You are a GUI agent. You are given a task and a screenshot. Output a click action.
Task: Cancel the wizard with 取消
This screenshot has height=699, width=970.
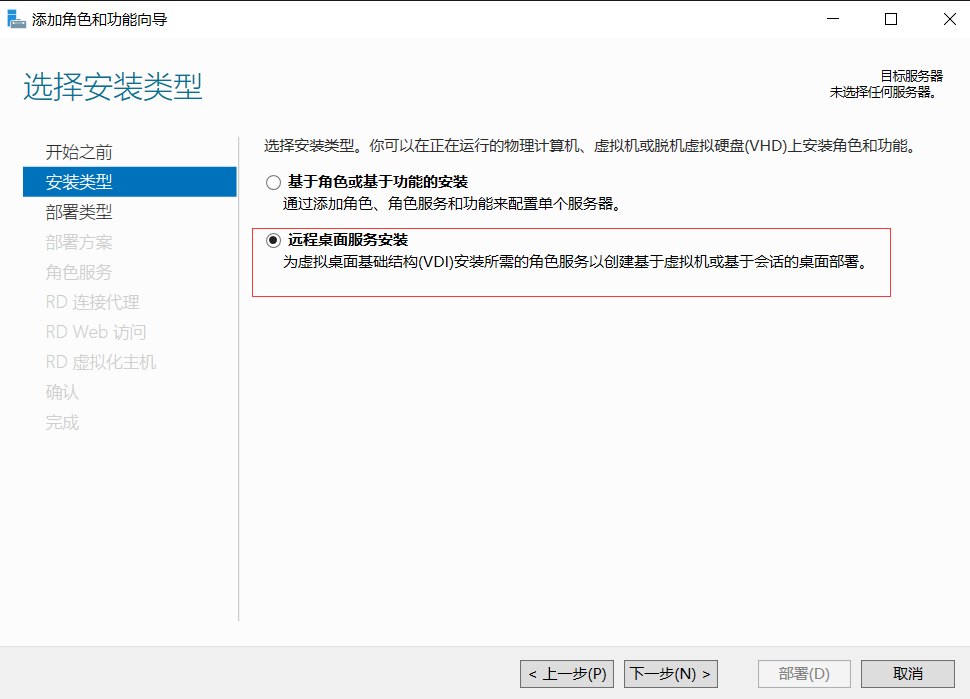(908, 674)
